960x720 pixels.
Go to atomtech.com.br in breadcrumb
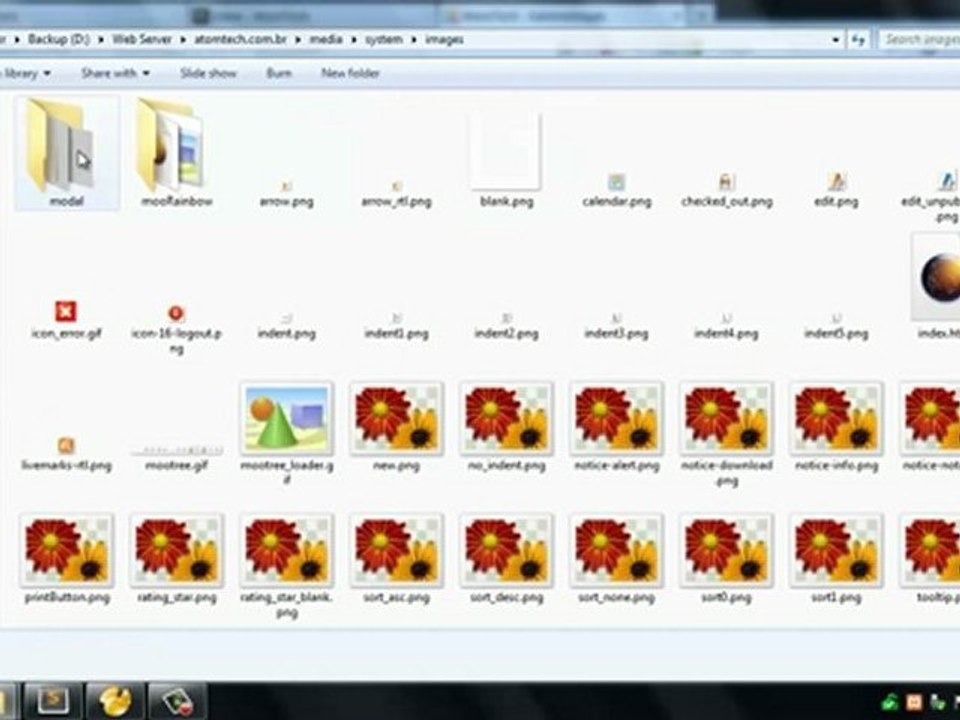point(241,39)
